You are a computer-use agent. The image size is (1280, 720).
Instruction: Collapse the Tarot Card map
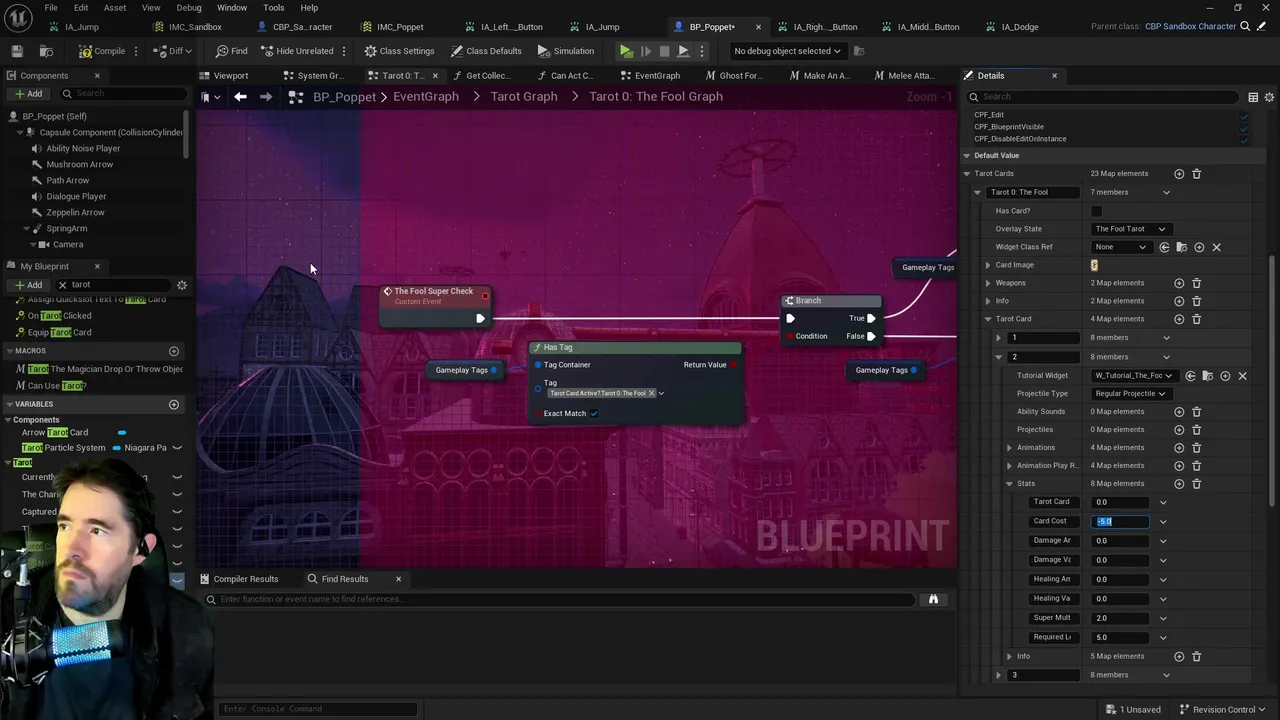[x=988, y=319]
